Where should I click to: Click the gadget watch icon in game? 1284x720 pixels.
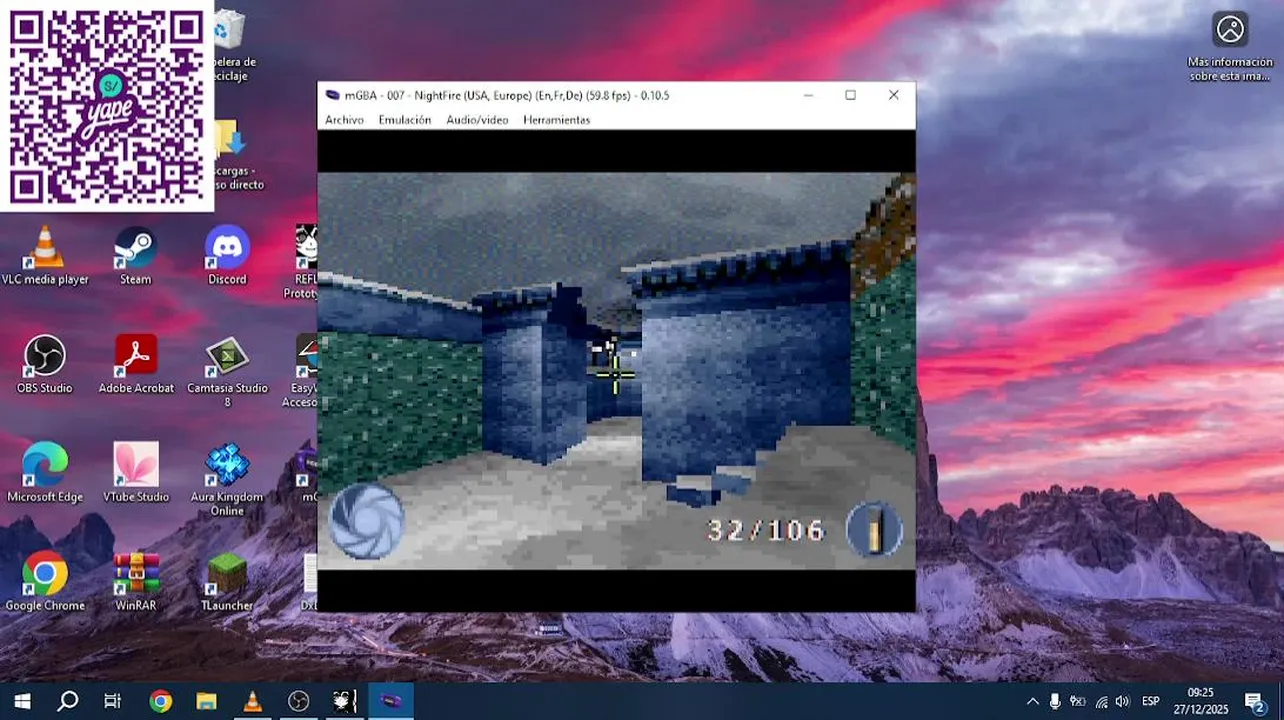[367, 521]
